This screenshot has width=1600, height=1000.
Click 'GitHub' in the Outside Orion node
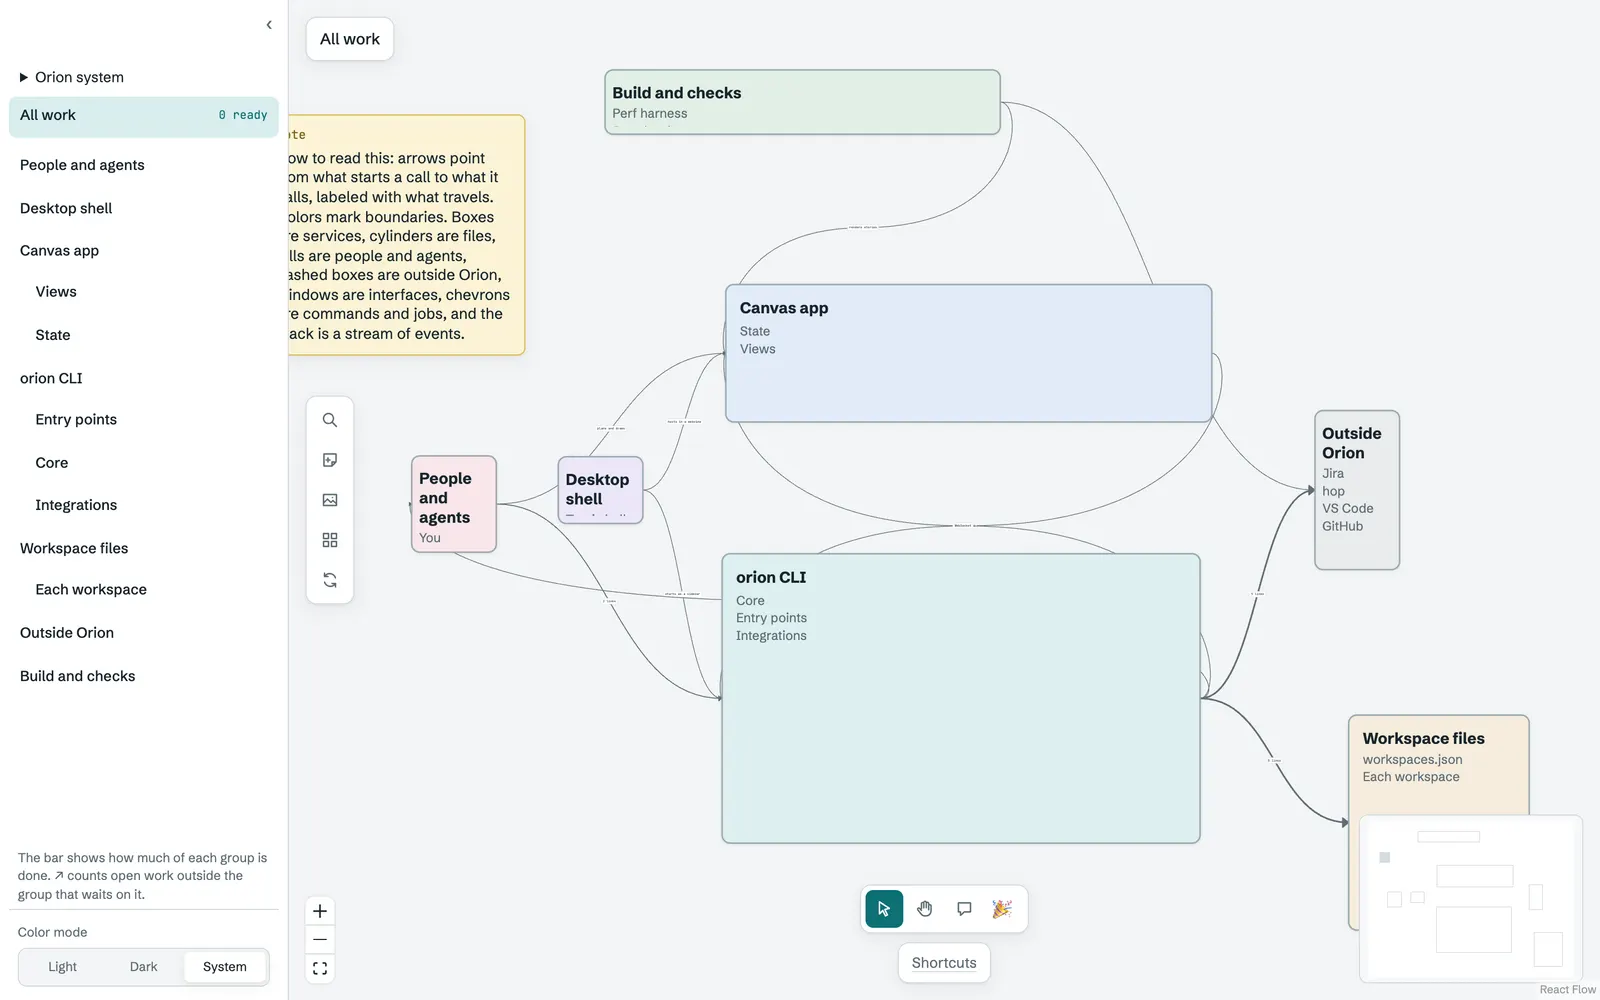1342,526
